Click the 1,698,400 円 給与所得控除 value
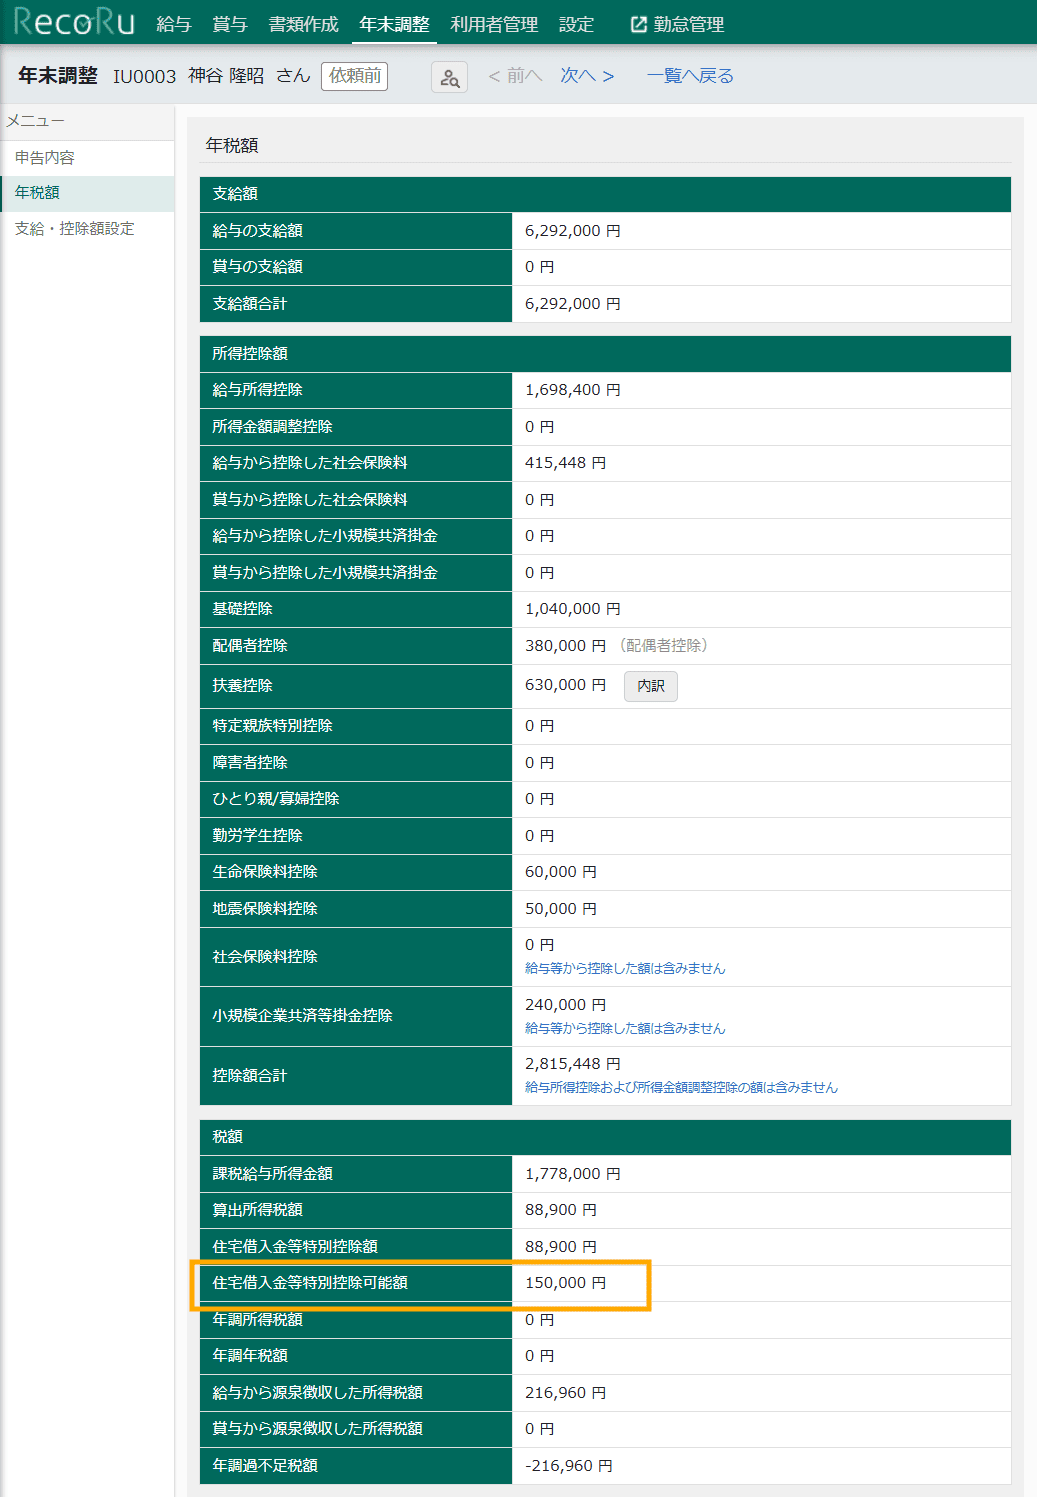1037x1497 pixels. pos(573,390)
